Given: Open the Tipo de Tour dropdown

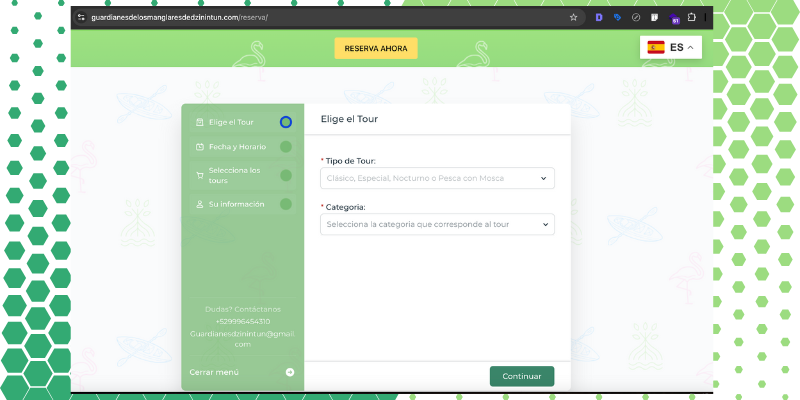Looking at the screenshot, I should click(437, 178).
